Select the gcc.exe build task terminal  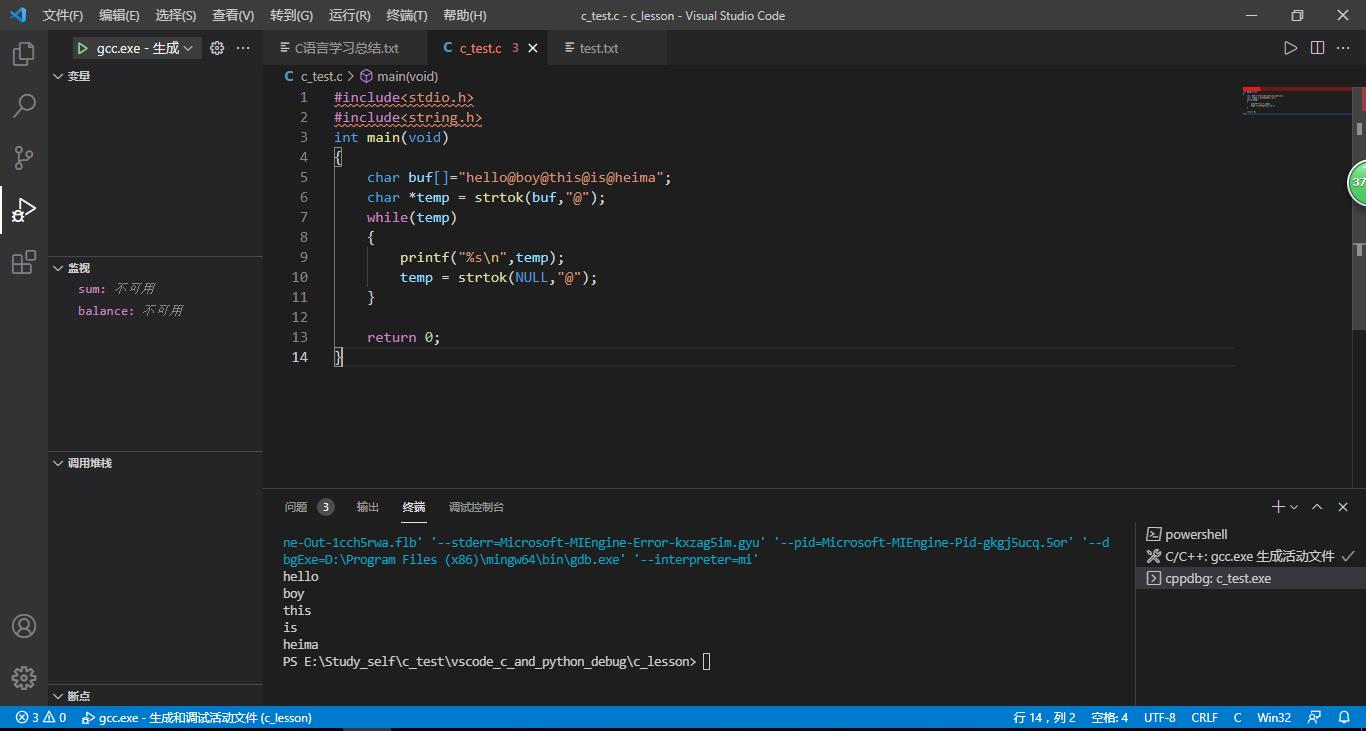(x=1250, y=556)
